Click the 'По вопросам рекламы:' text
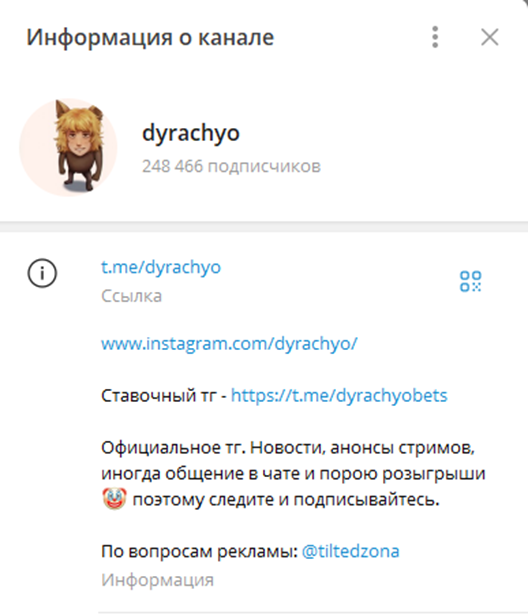Image resolution: width=528 pixels, height=616 pixels. (199, 552)
